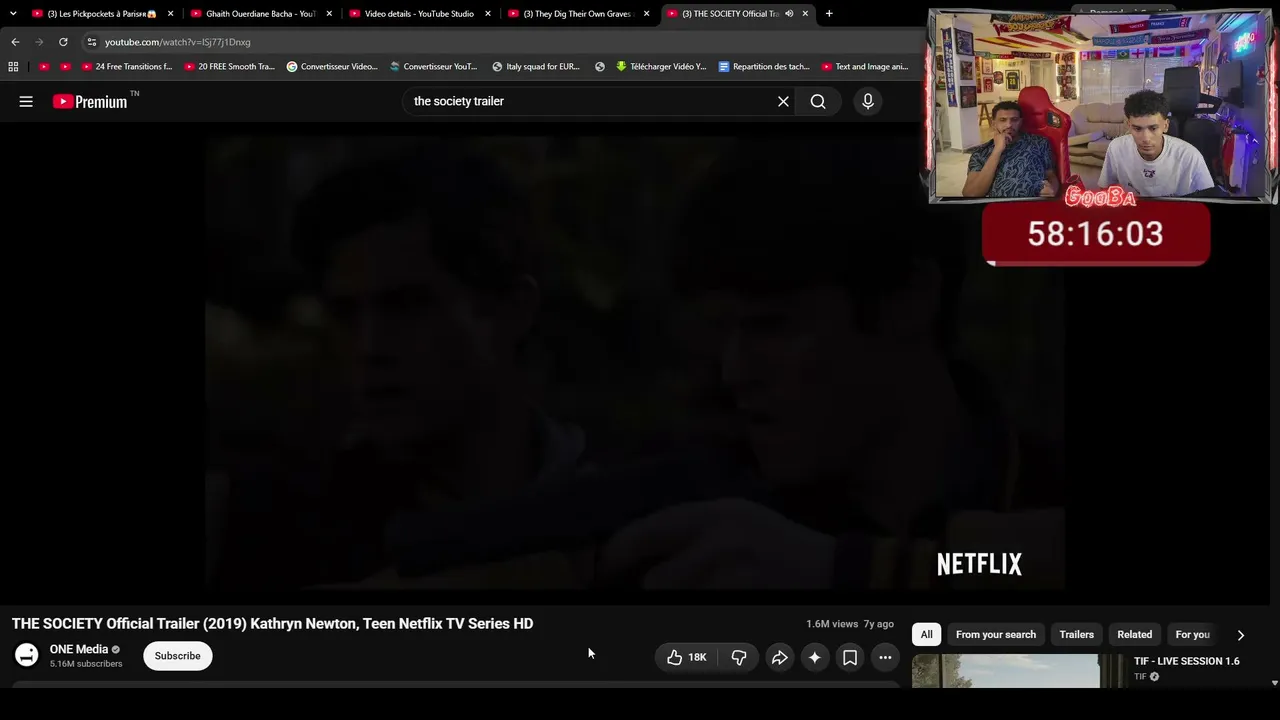Share the video via arrow icon
This screenshot has height=720, width=1280.
coord(779,657)
